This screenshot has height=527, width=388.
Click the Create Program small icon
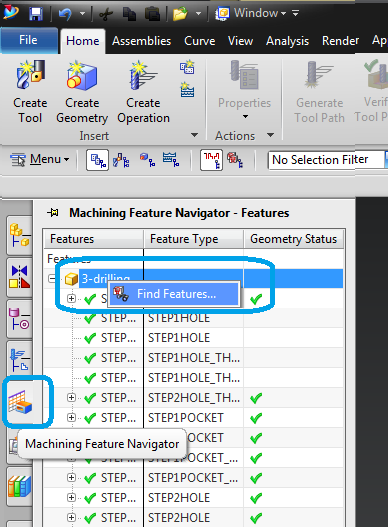(187, 67)
